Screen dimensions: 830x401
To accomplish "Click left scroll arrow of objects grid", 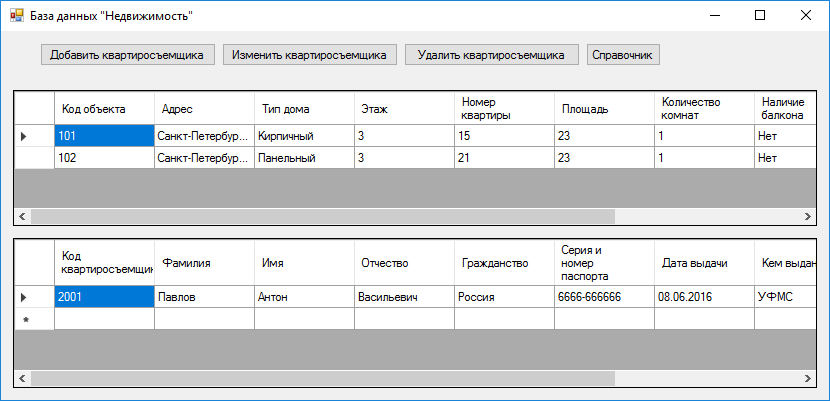I will pyautogui.click(x=22, y=216).
